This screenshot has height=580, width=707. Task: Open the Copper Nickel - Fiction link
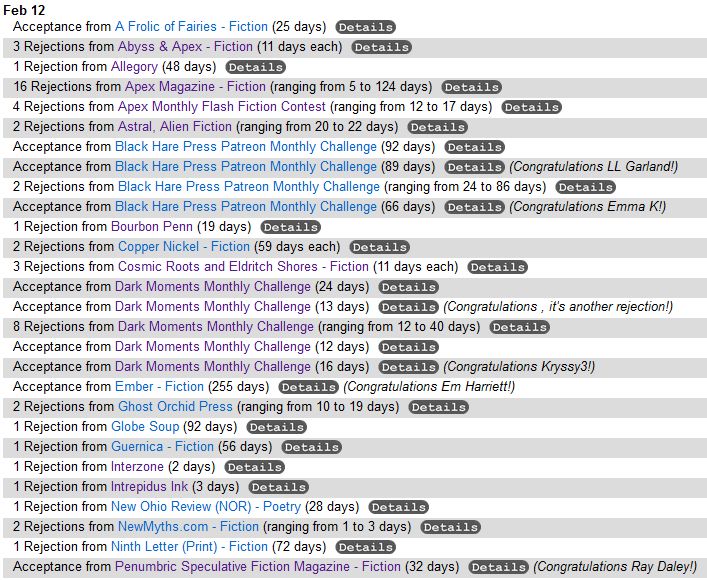point(184,246)
